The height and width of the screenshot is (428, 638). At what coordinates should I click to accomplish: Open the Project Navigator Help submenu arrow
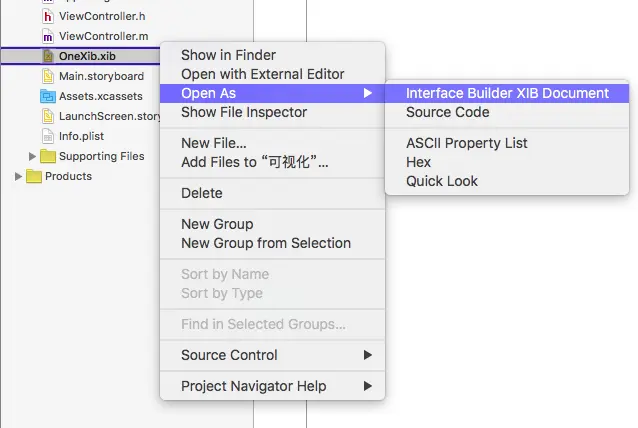coord(368,386)
